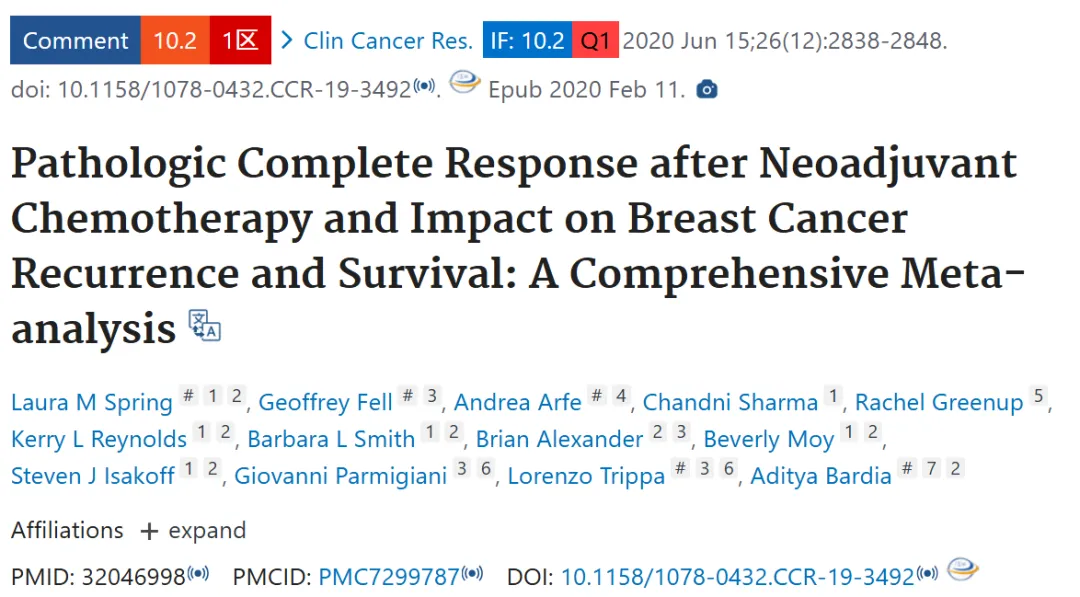Expand the Affiliations list
This screenshot has height=597, width=1080.
click(193, 531)
